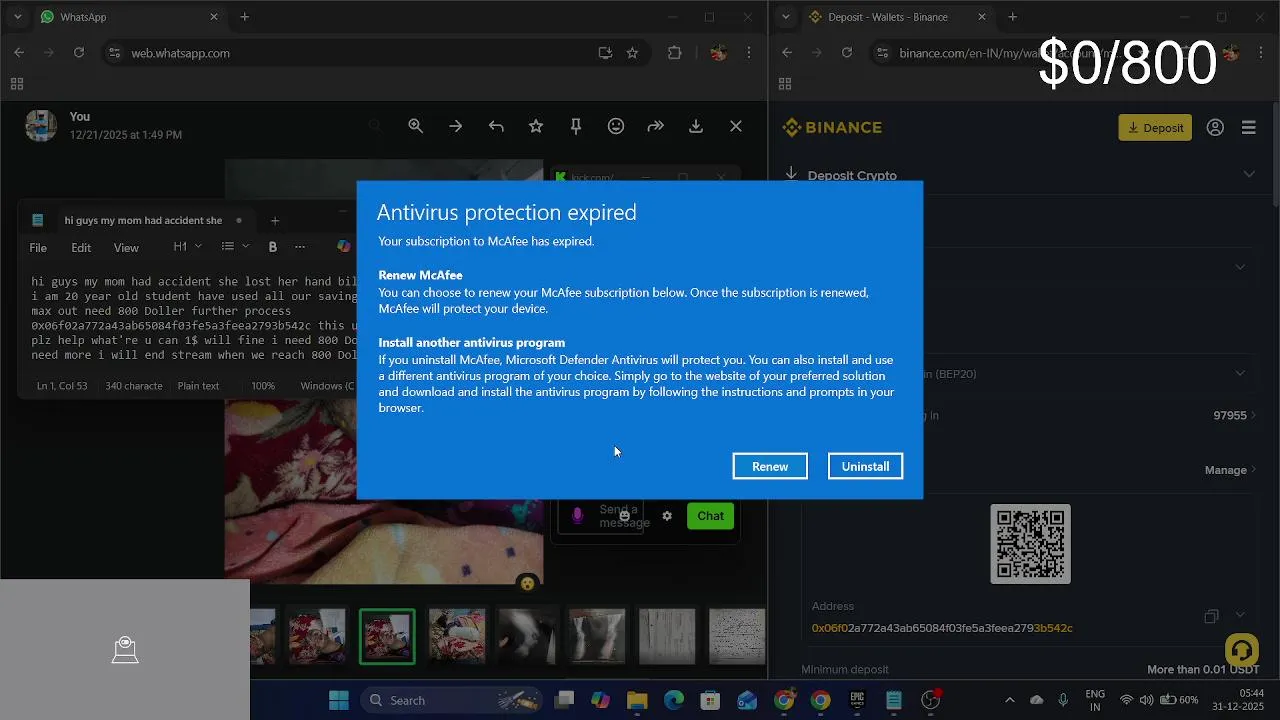The height and width of the screenshot is (720, 1280).
Task: Reload the WhatsApp browser page
Action: pos(79,53)
